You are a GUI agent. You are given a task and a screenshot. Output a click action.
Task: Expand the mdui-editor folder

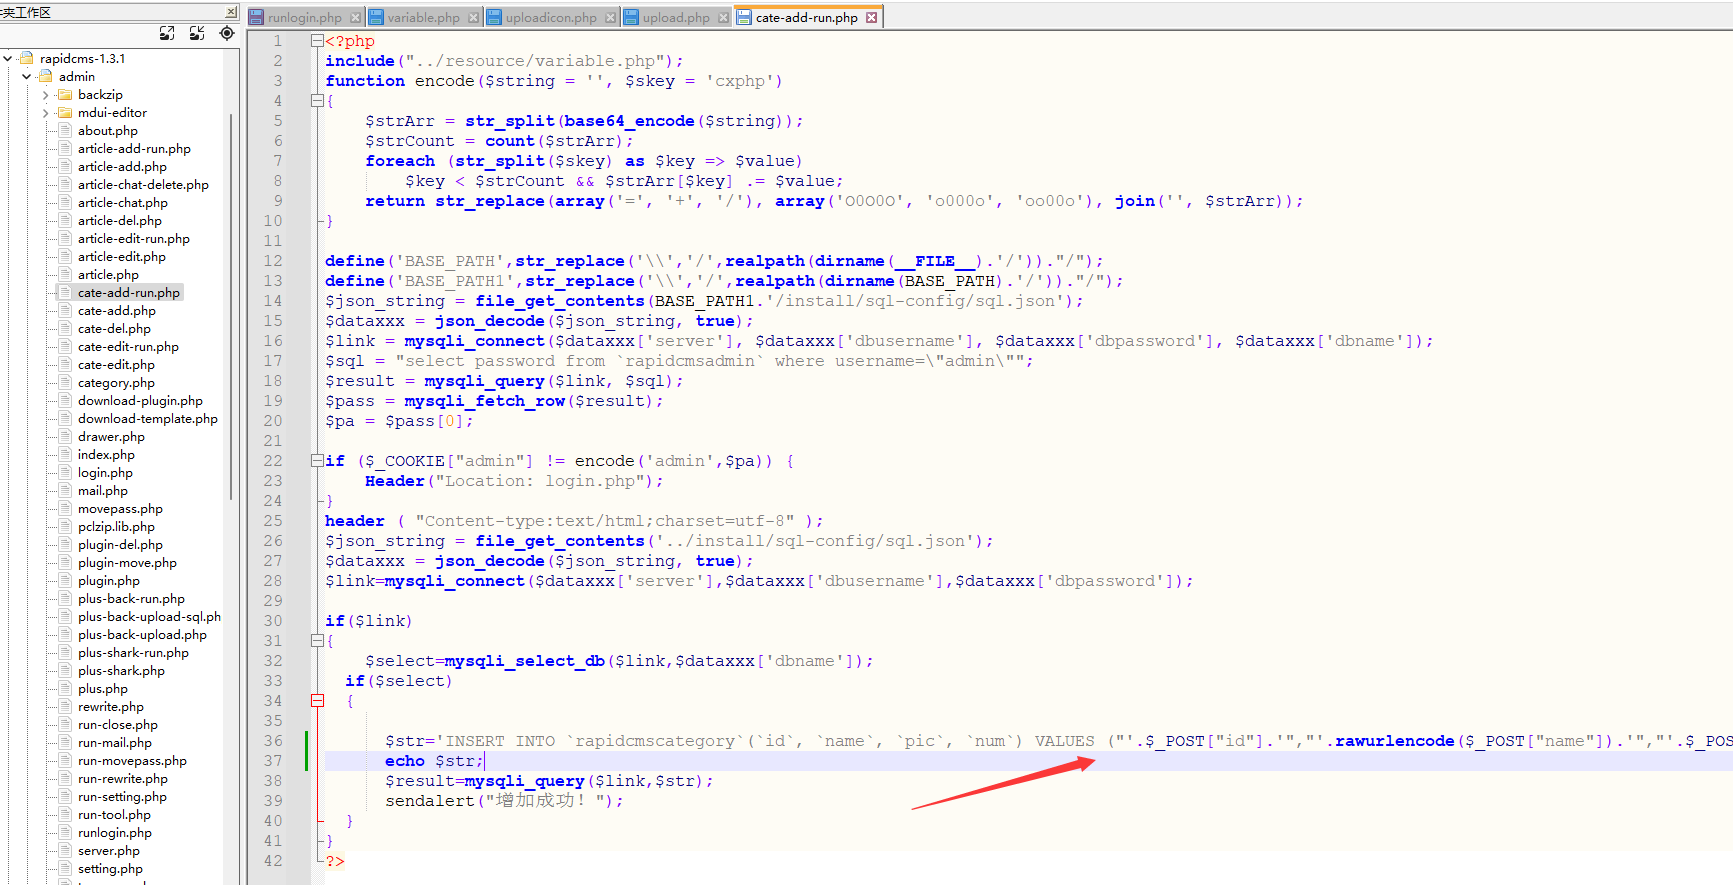pyautogui.click(x=45, y=113)
